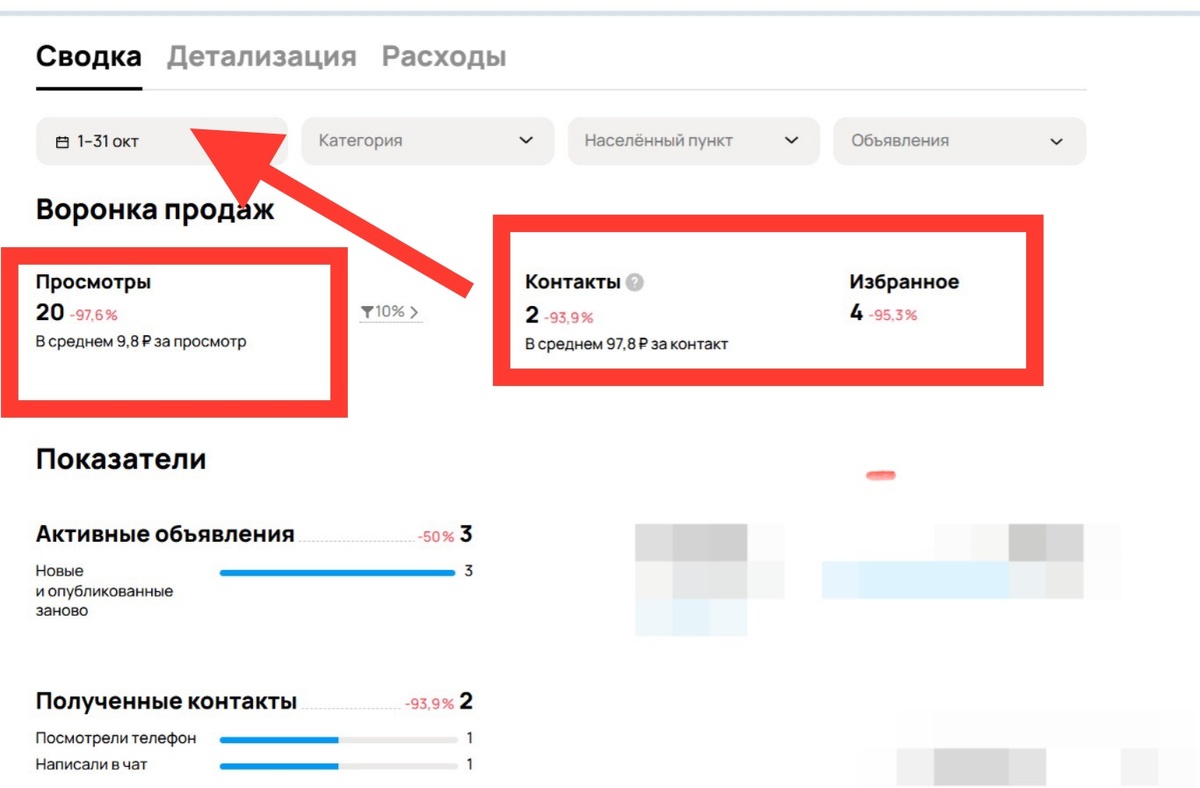The image size is (1200, 788).
Task: Click the Показатели heading
Action: [121, 459]
